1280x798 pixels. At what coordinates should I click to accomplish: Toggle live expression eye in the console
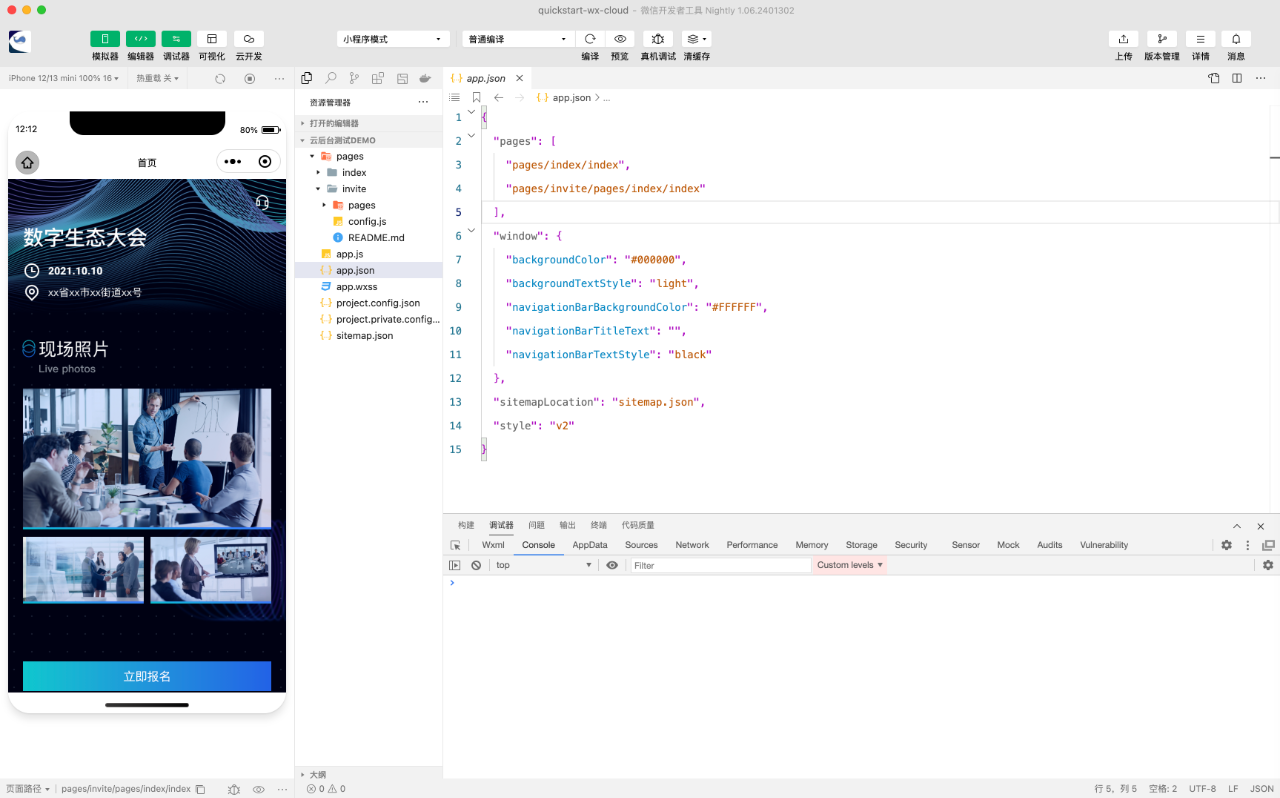[612, 565]
